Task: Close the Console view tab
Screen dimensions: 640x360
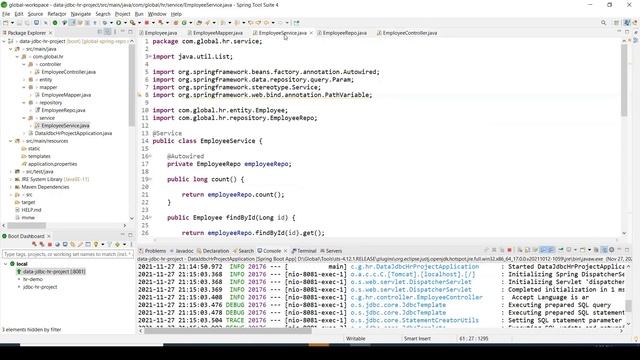Action: click(x=285, y=251)
